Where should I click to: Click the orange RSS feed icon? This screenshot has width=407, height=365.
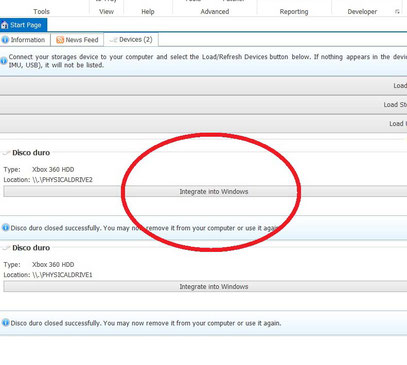pyautogui.click(x=60, y=40)
